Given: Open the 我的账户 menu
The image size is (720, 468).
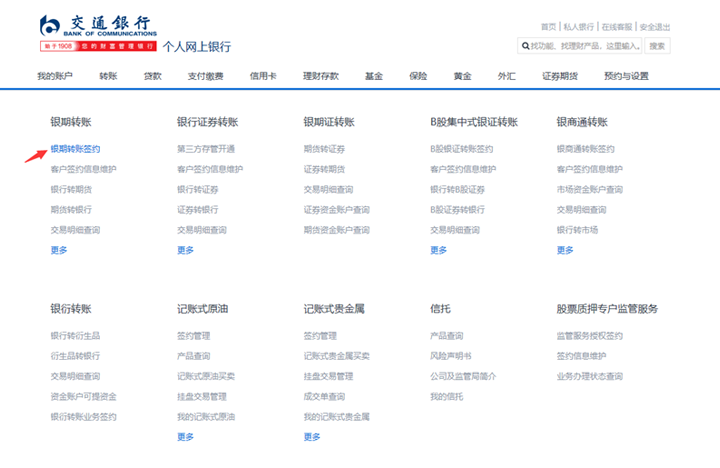Looking at the screenshot, I should click(x=54, y=76).
